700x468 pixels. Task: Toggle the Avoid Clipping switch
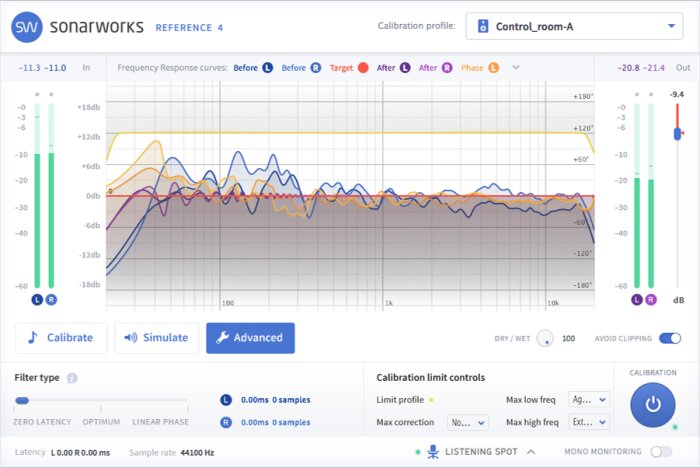click(x=670, y=338)
